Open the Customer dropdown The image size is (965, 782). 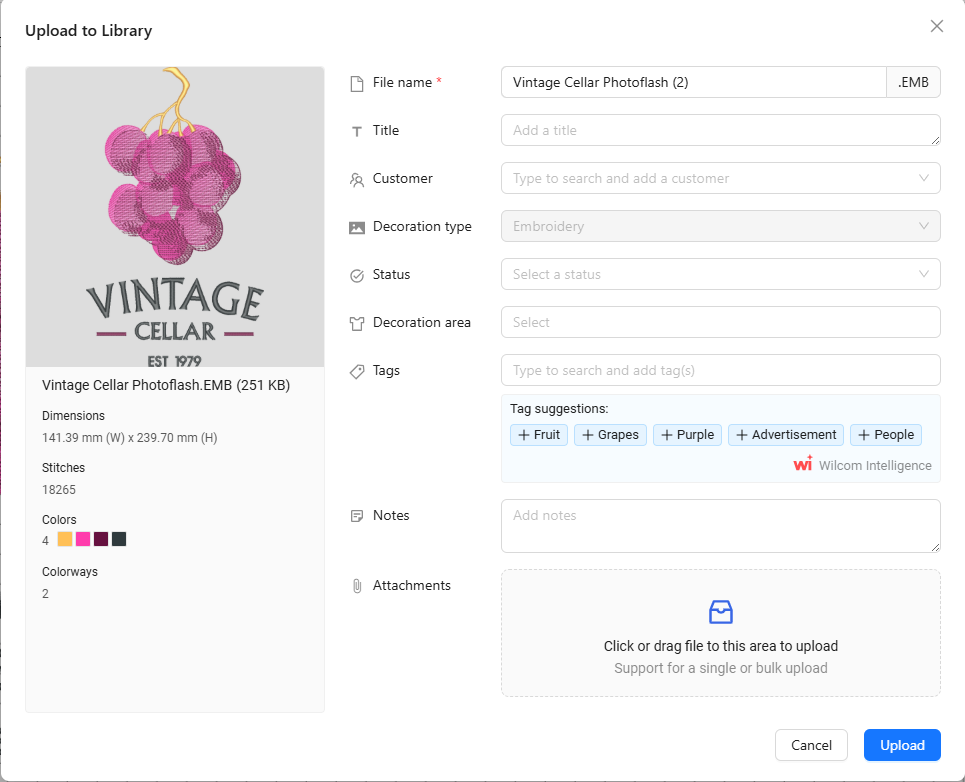click(720, 178)
